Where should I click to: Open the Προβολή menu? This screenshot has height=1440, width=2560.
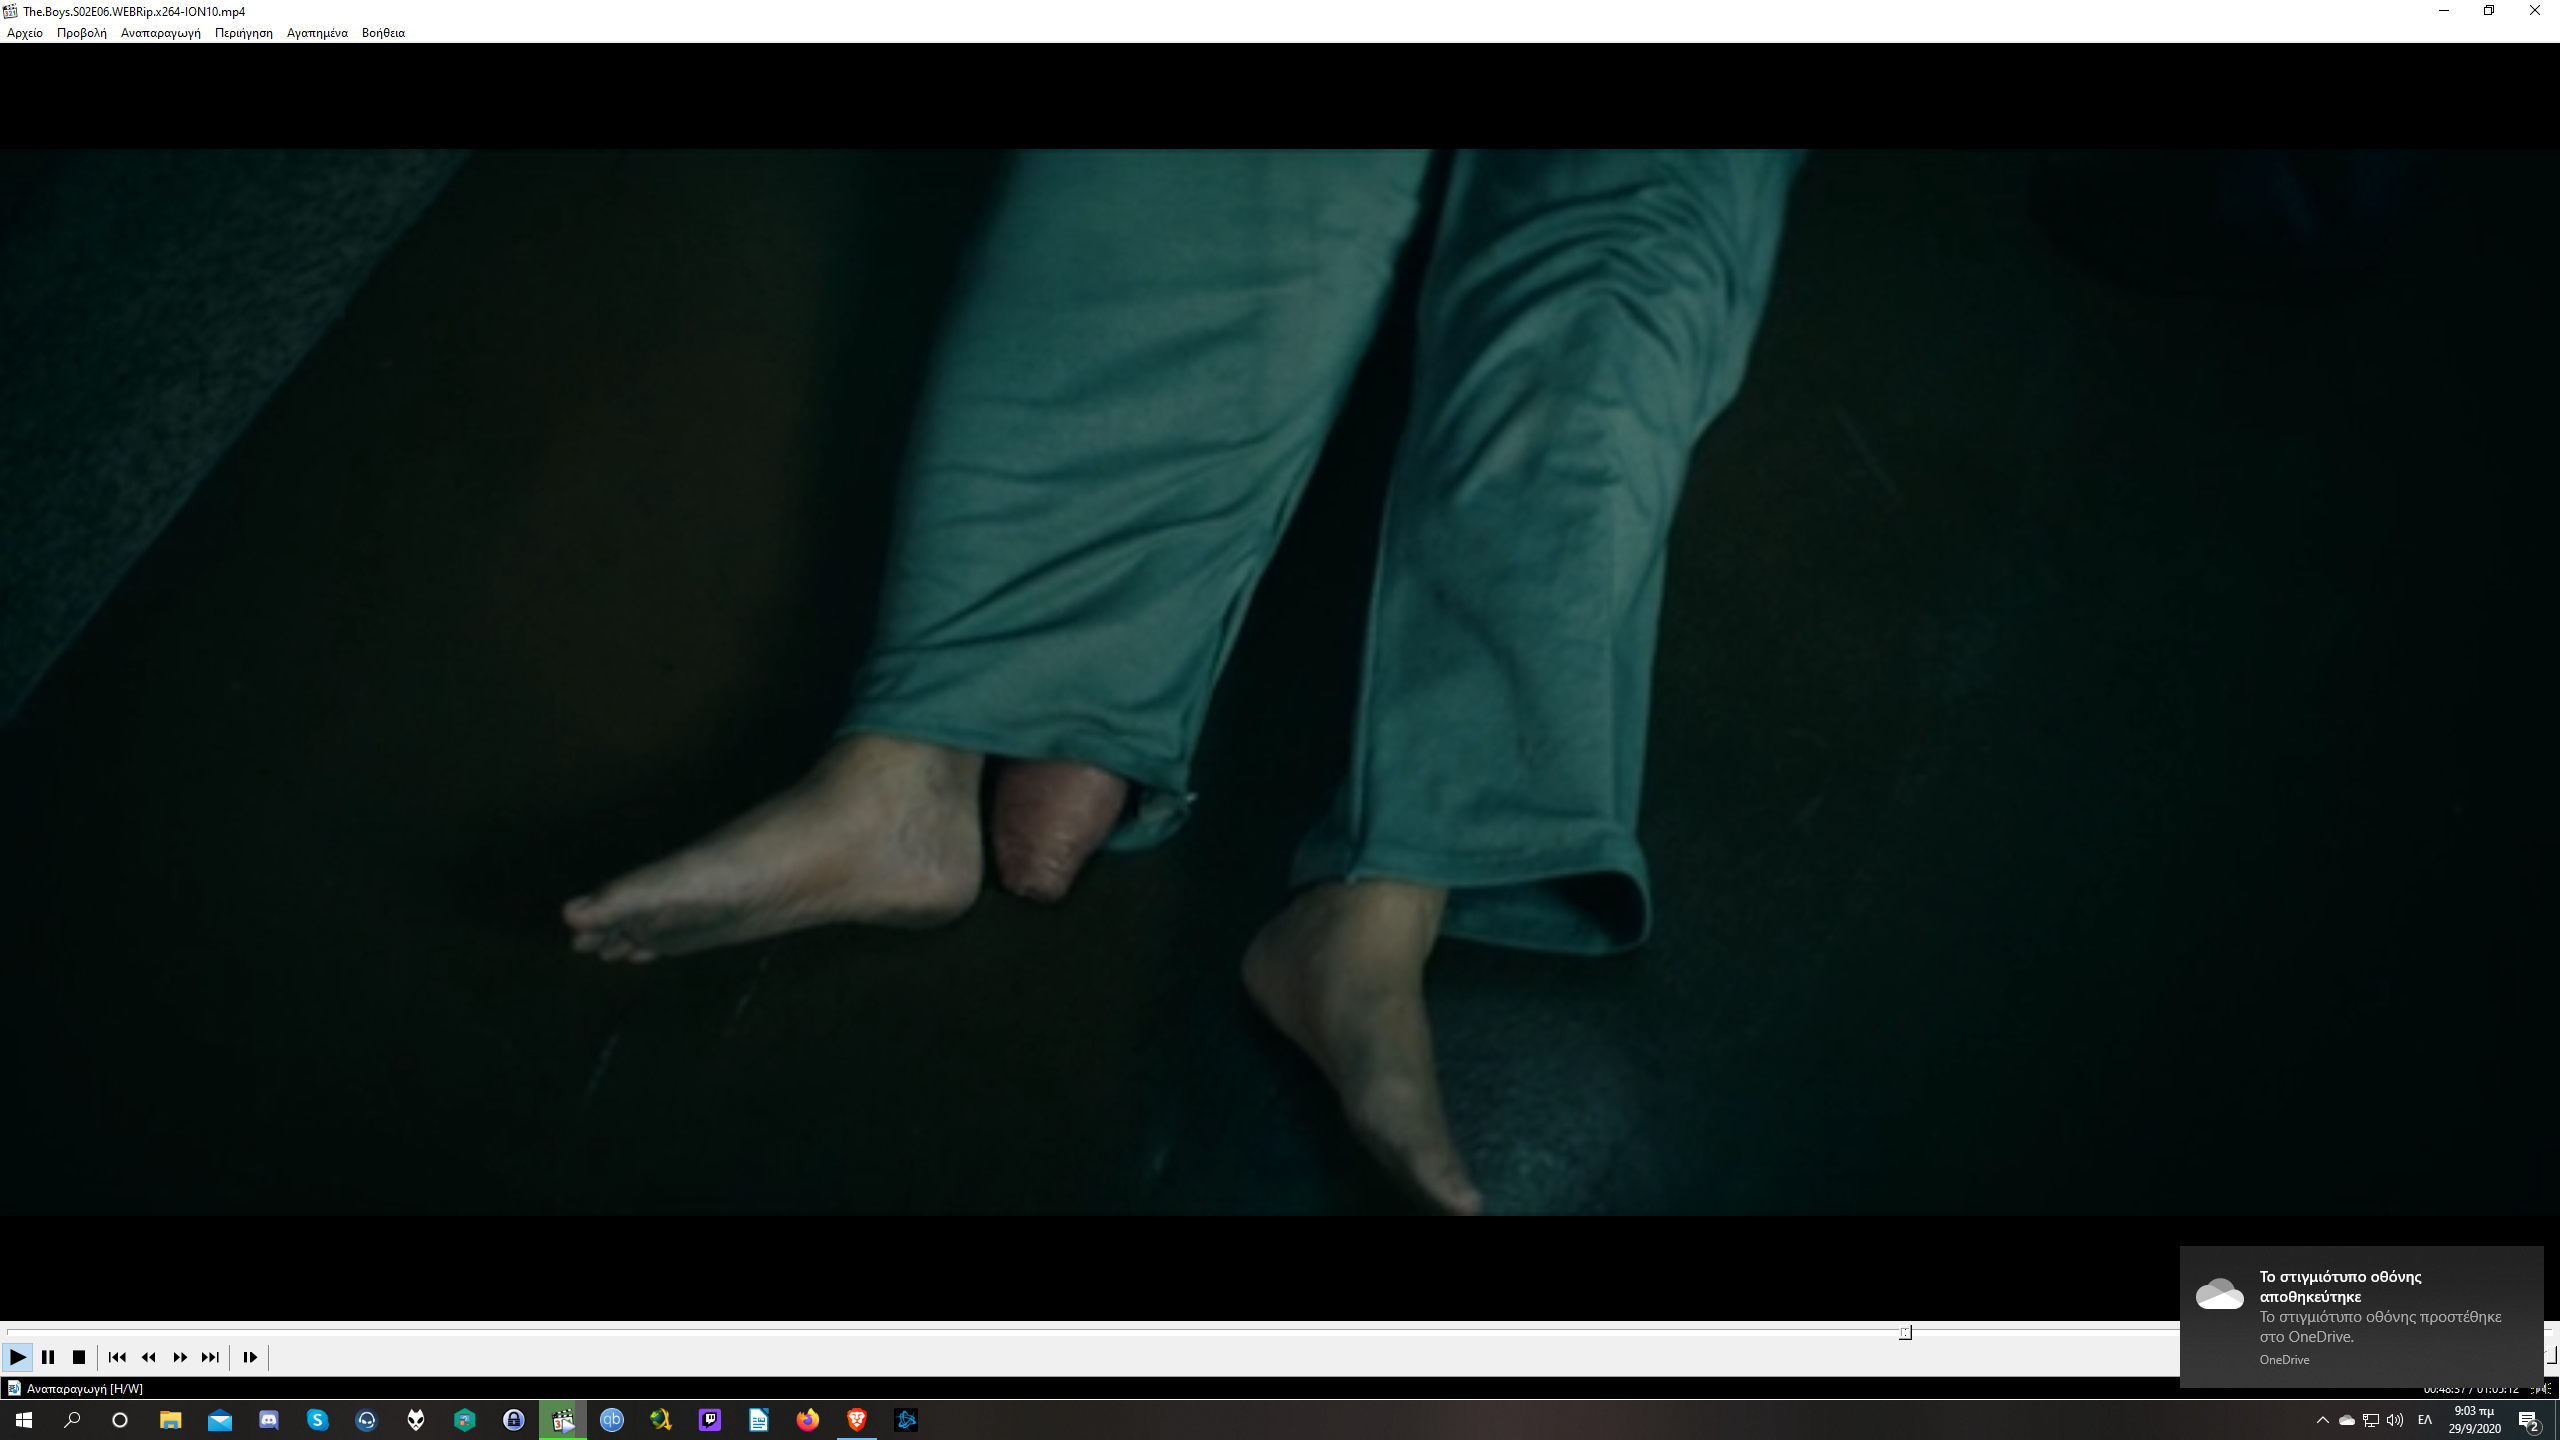(82, 33)
